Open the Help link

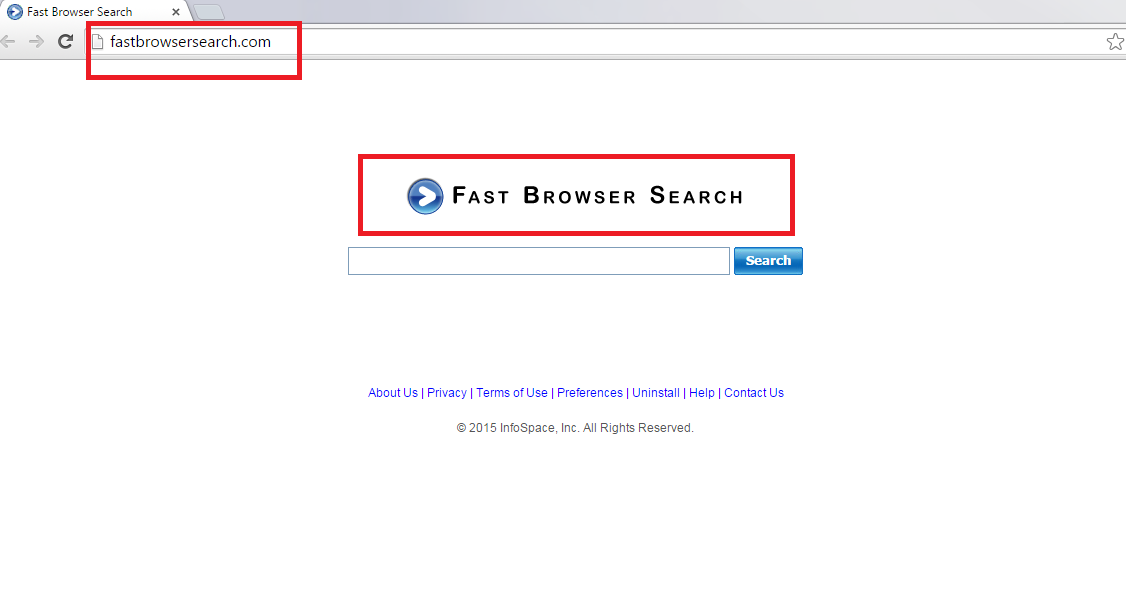[702, 393]
